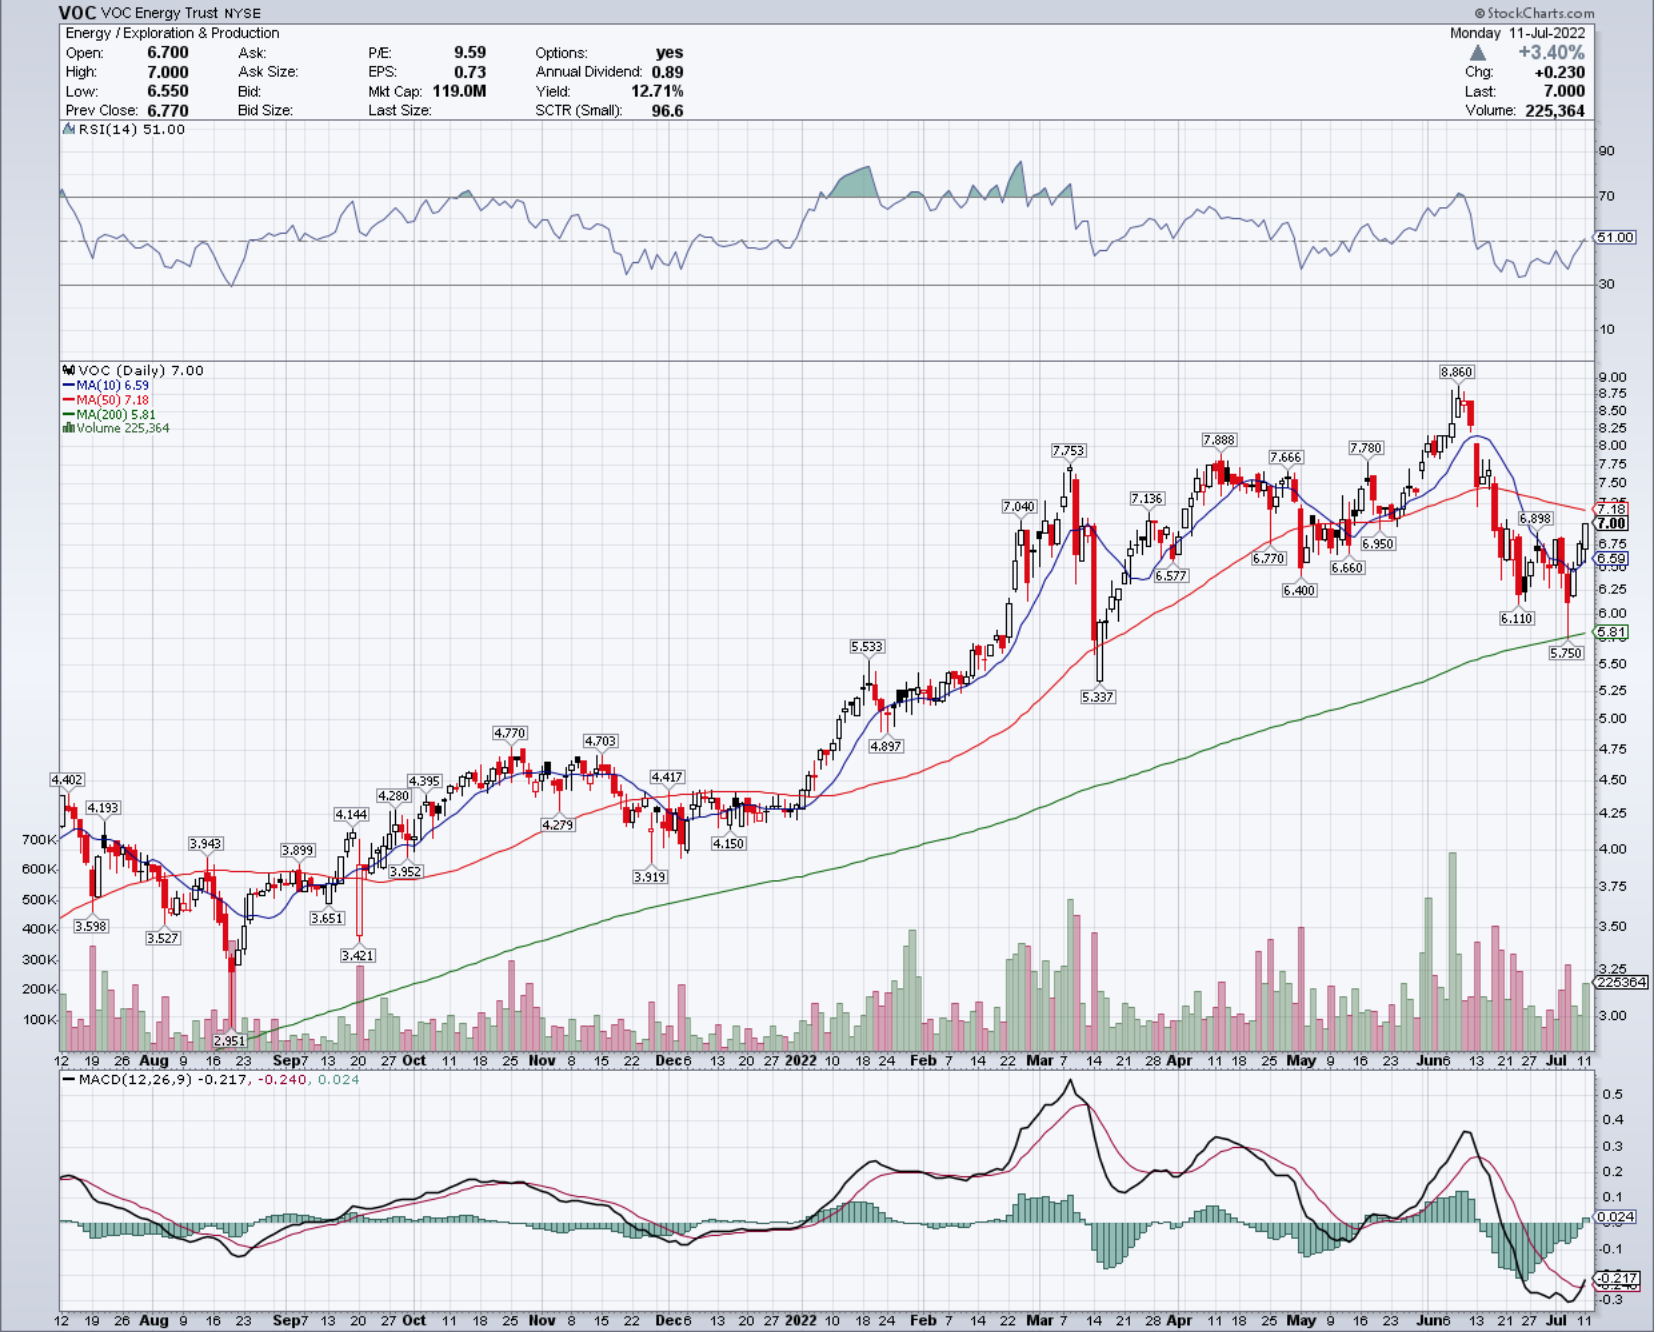The height and width of the screenshot is (1332, 1656).
Task: Click the MA(200) 5.81 legend entry
Action: point(109,414)
